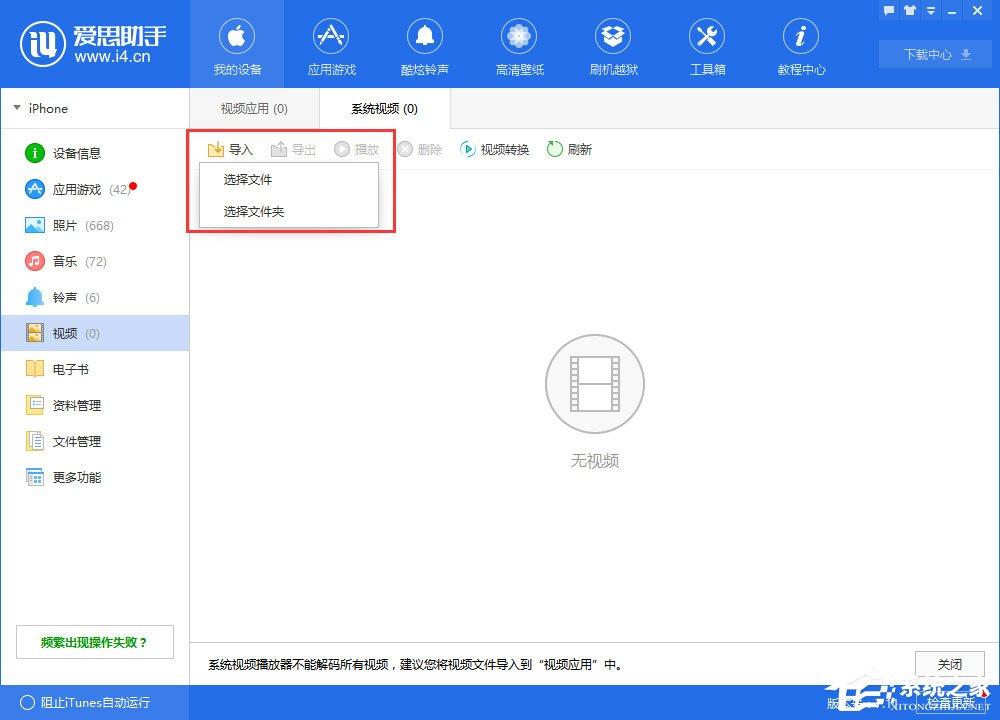Open the 刷机越狱 jailbreak section
Image resolution: width=1000 pixels, height=720 pixels.
613,45
